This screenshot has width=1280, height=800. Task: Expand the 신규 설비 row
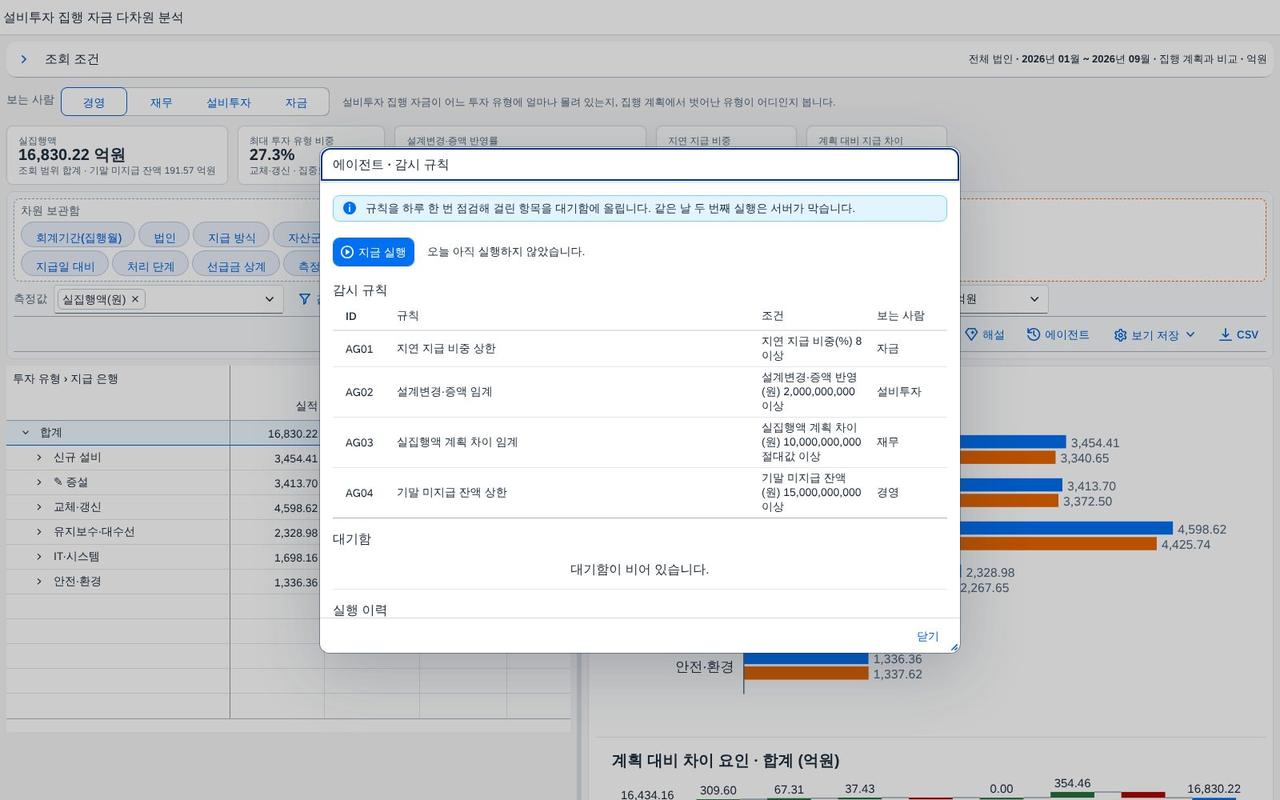tap(39, 458)
